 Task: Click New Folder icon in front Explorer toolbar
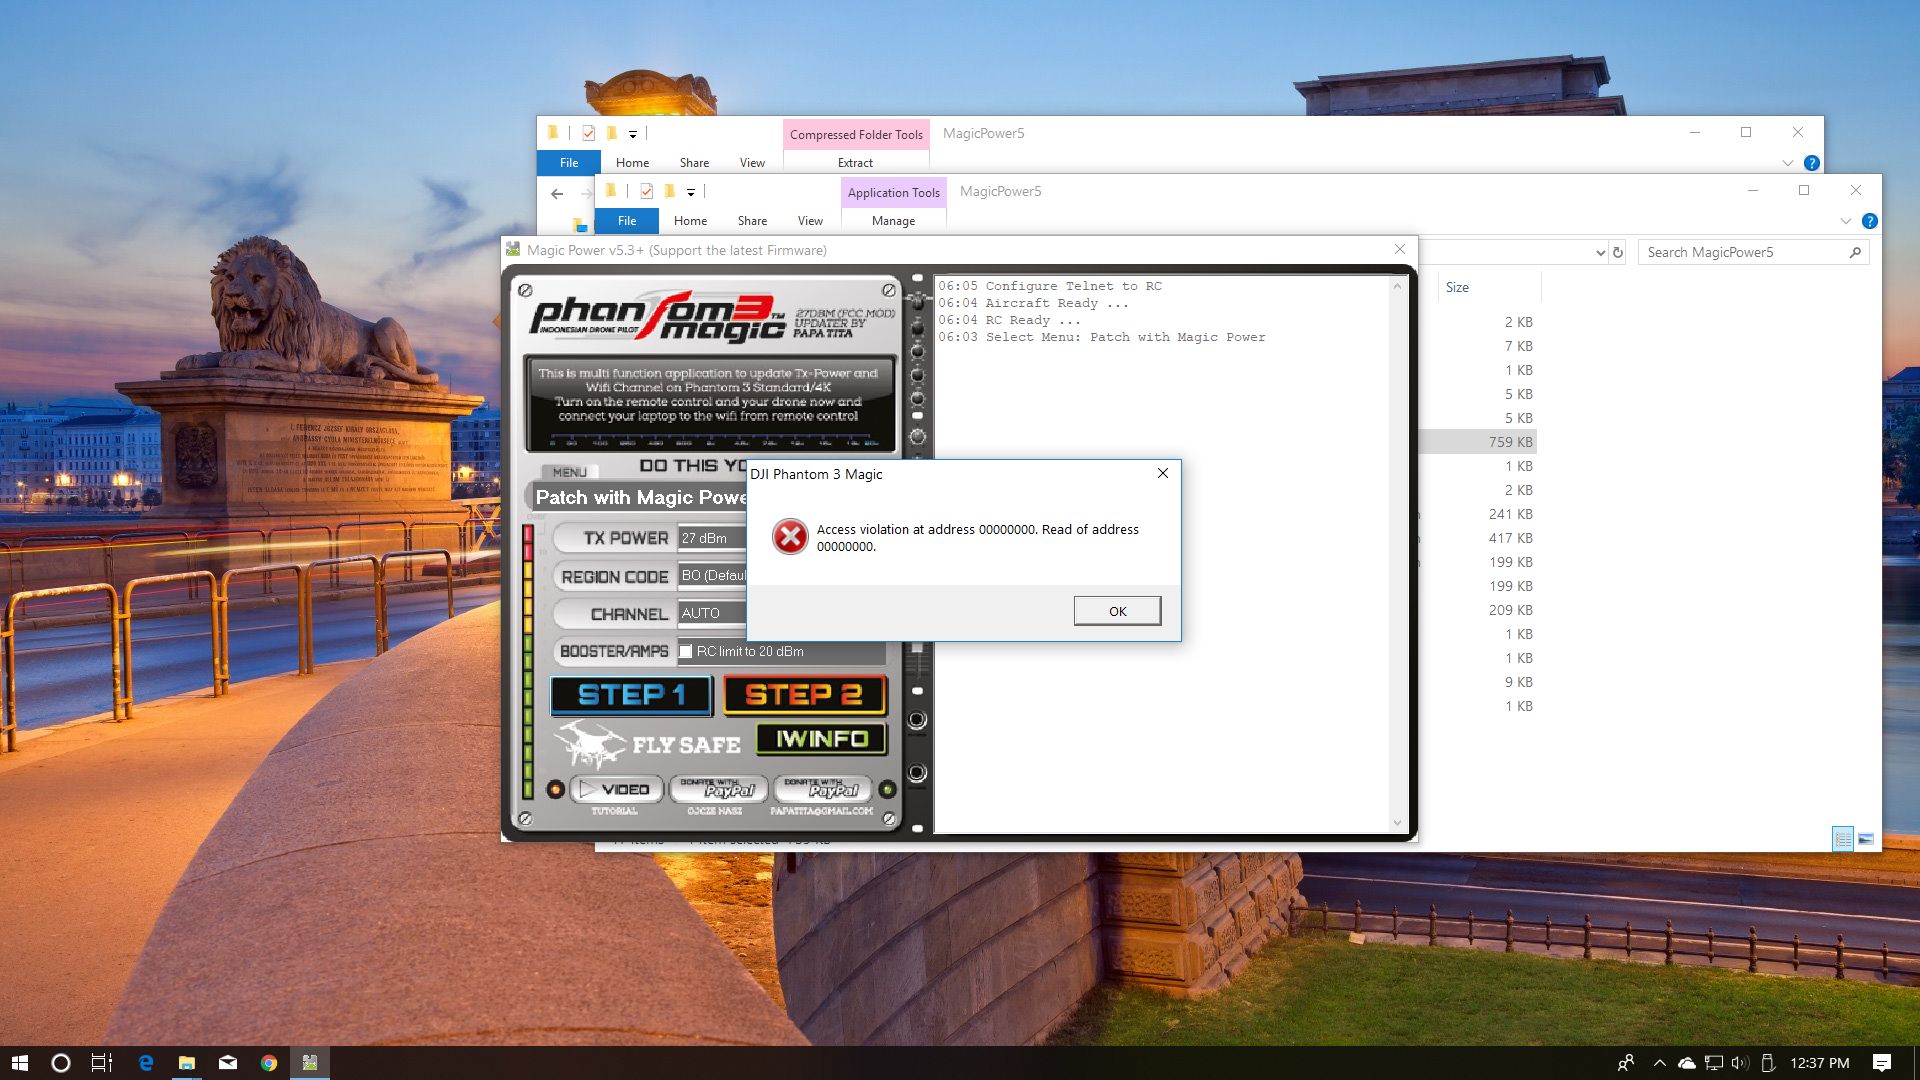669,191
